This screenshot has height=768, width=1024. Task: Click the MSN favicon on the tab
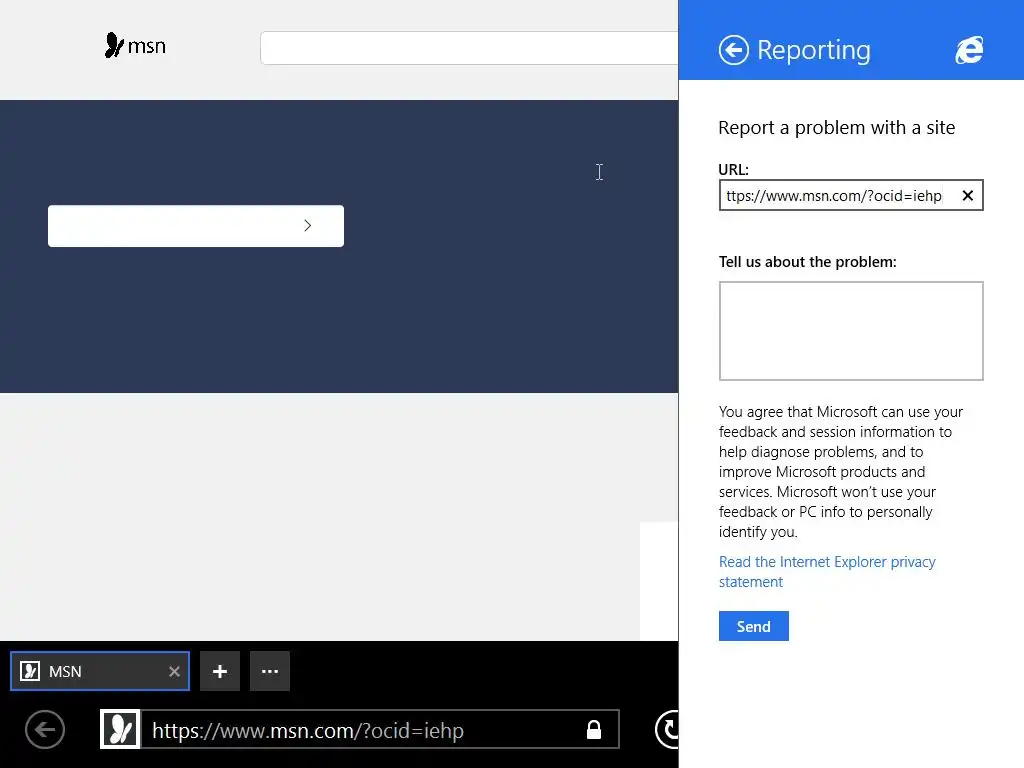coord(30,671)
